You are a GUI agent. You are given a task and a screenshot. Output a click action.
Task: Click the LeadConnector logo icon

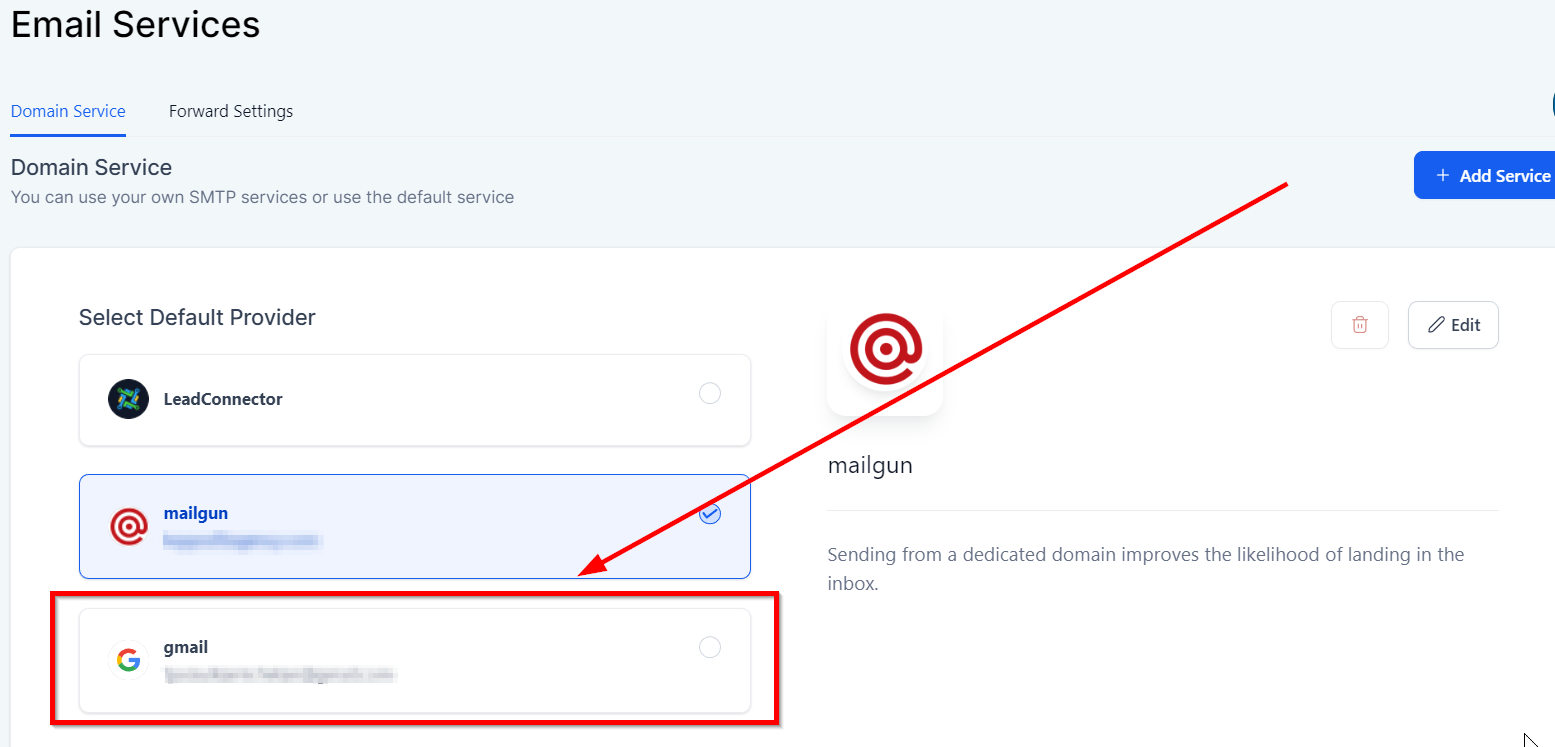click(x=129, y=399)
